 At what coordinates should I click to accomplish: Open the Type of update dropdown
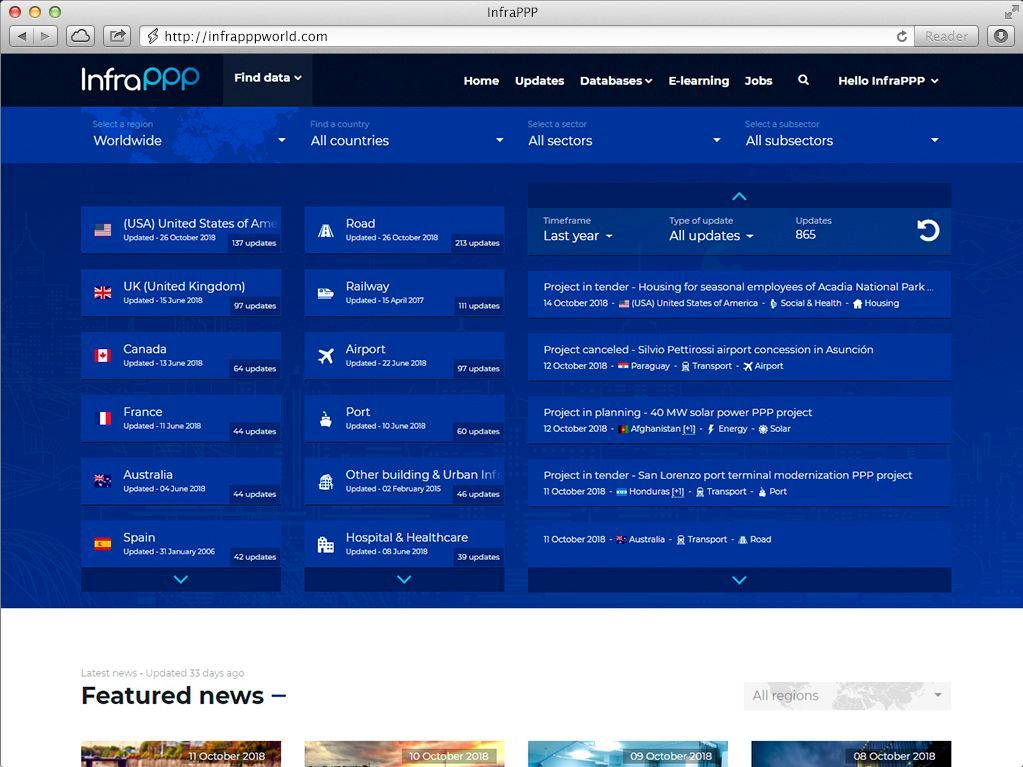click(711, 236)
